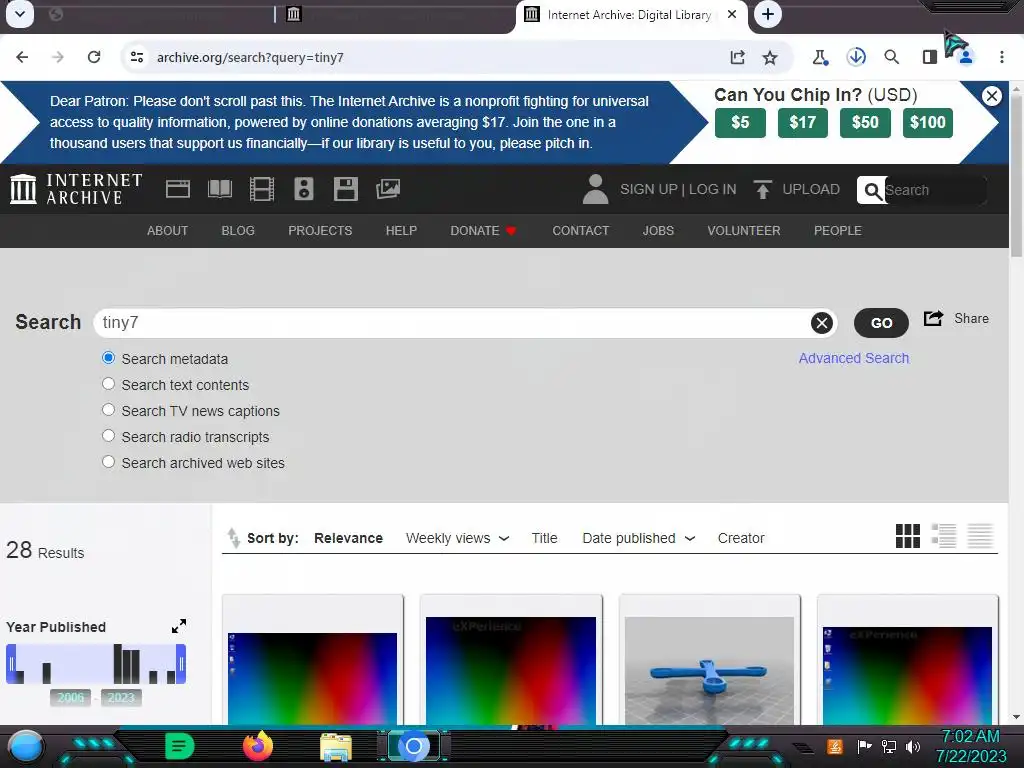This screenshot has width=1024, height=768.
Task: Clear the tiny7 search query
Action: click(822, 323)
